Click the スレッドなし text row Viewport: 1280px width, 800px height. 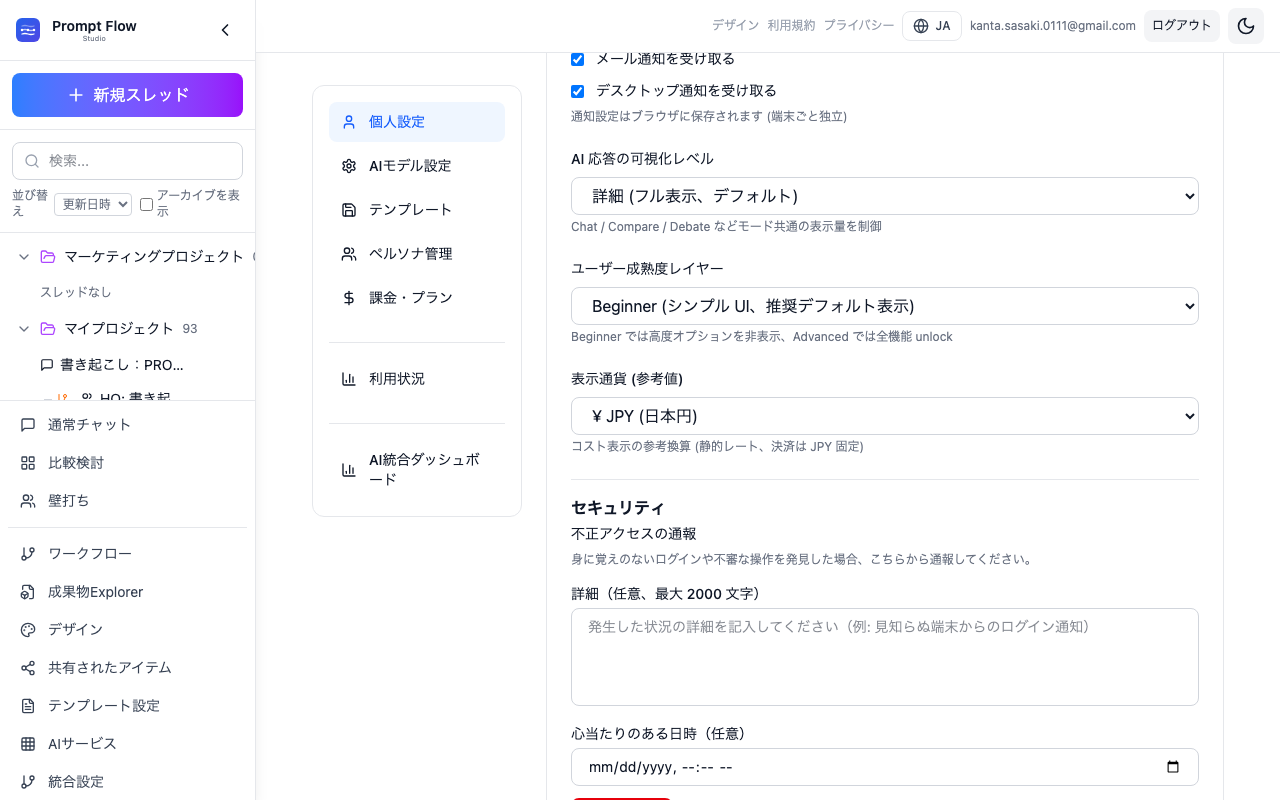pos(76,293)
